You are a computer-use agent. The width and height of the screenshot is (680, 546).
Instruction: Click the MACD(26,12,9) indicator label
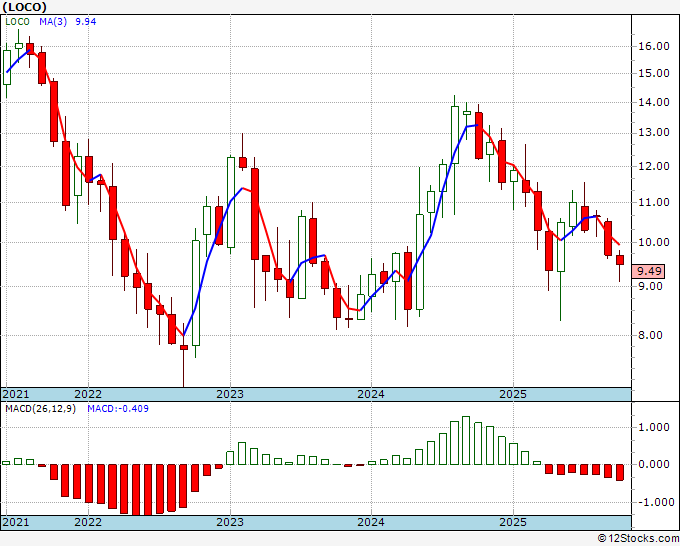(40, 409)
